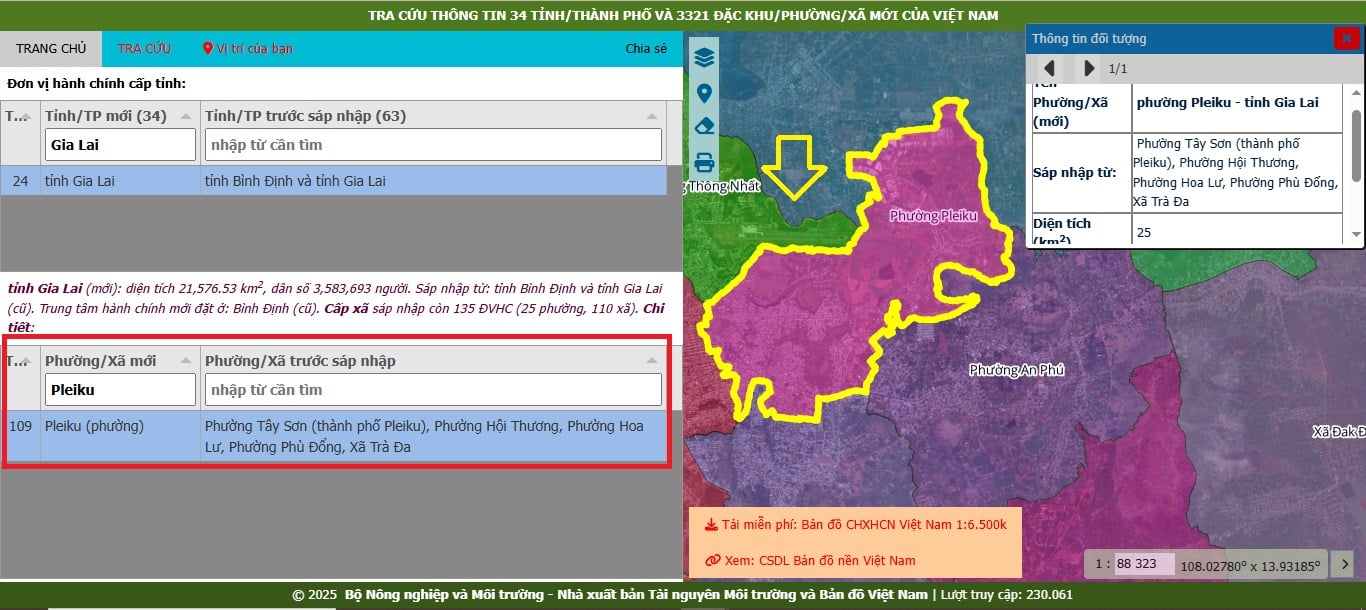This screenshot has height=610, width=1366.
Task: Click the coordinates readout 108.02780° x 13.93185°
Action: (1250, 565)
